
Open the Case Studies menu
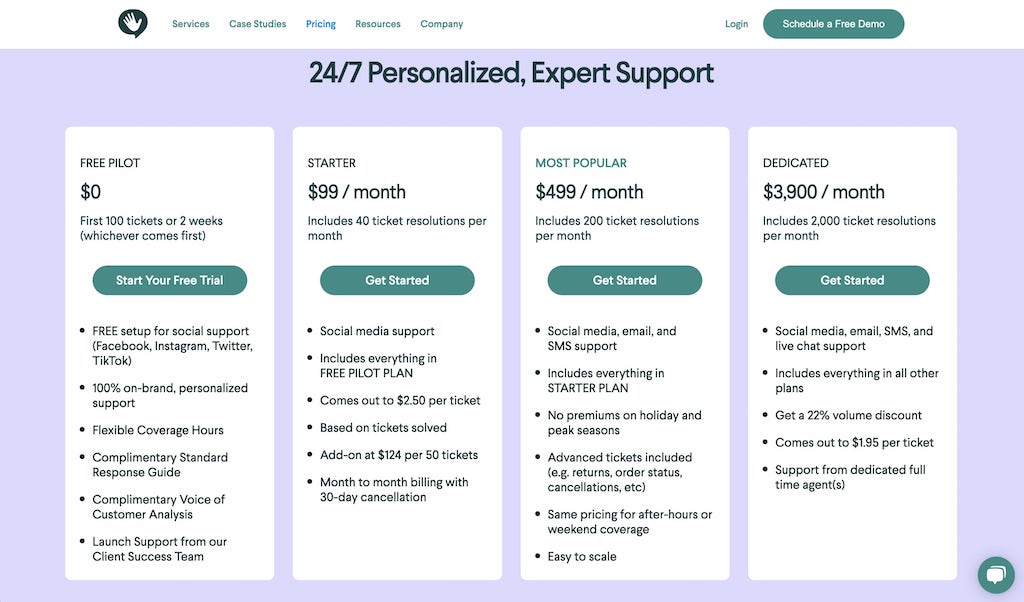point(257,24)
